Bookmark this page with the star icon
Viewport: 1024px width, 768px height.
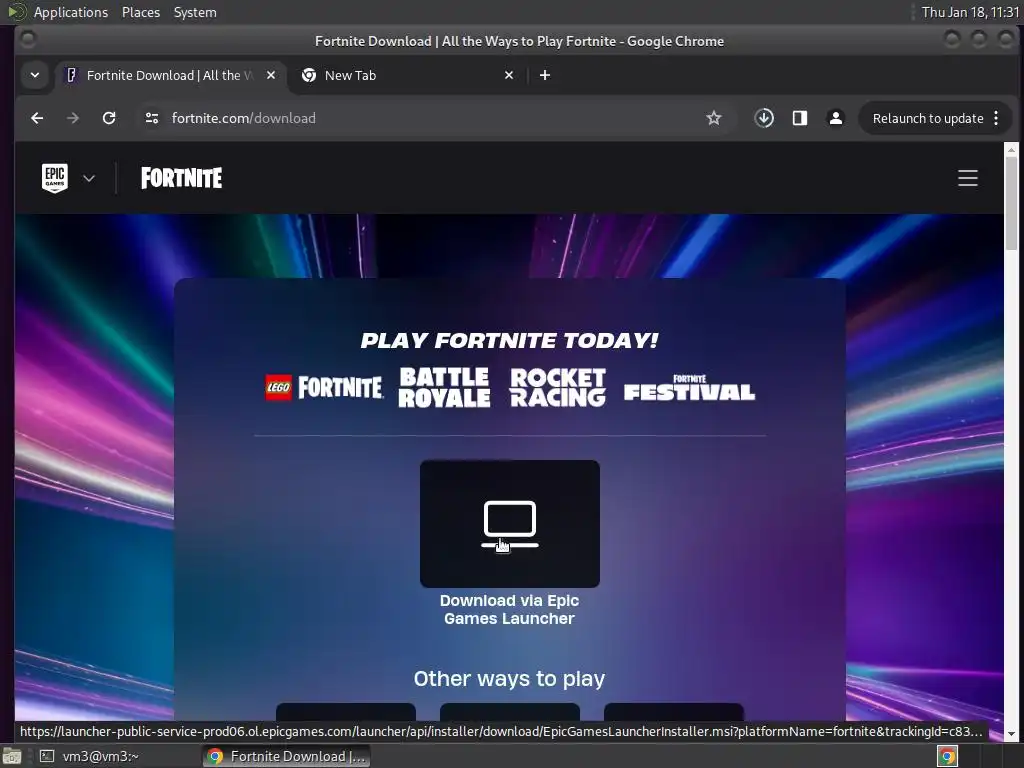pyautogui.click(x=714, y=118)
